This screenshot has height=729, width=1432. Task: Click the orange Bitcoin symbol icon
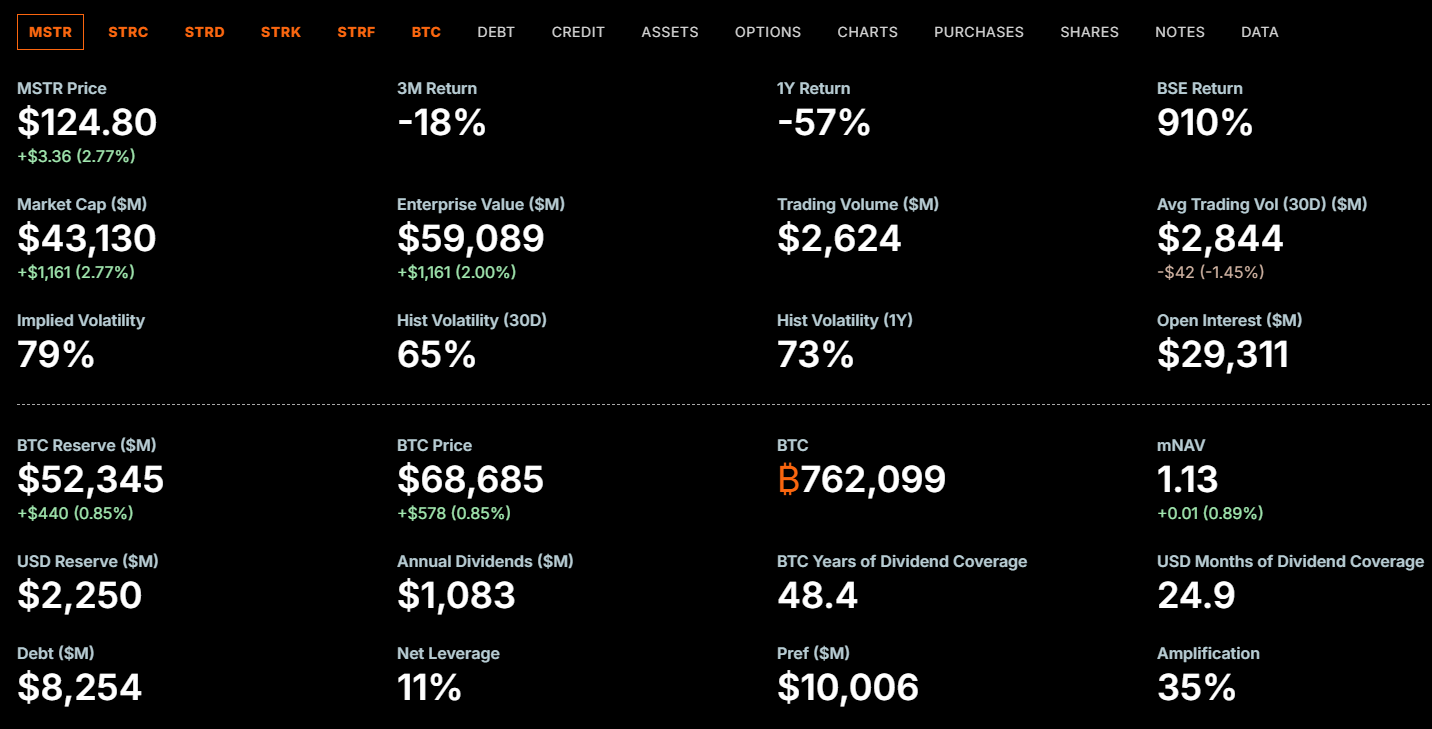[788, 480]
